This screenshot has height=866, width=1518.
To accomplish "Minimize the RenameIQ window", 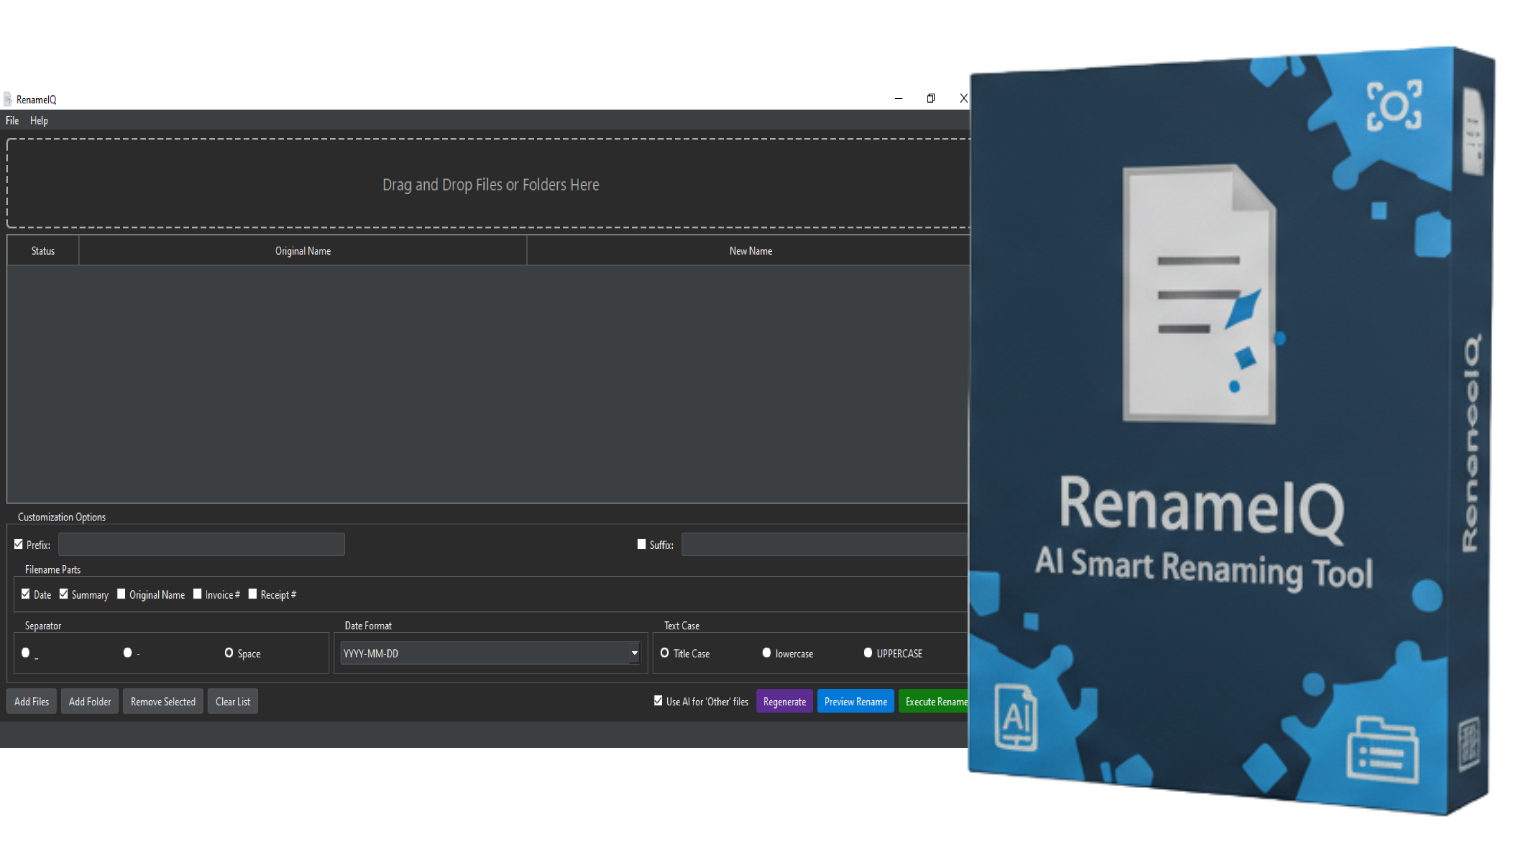I will (x=898, y=99).
